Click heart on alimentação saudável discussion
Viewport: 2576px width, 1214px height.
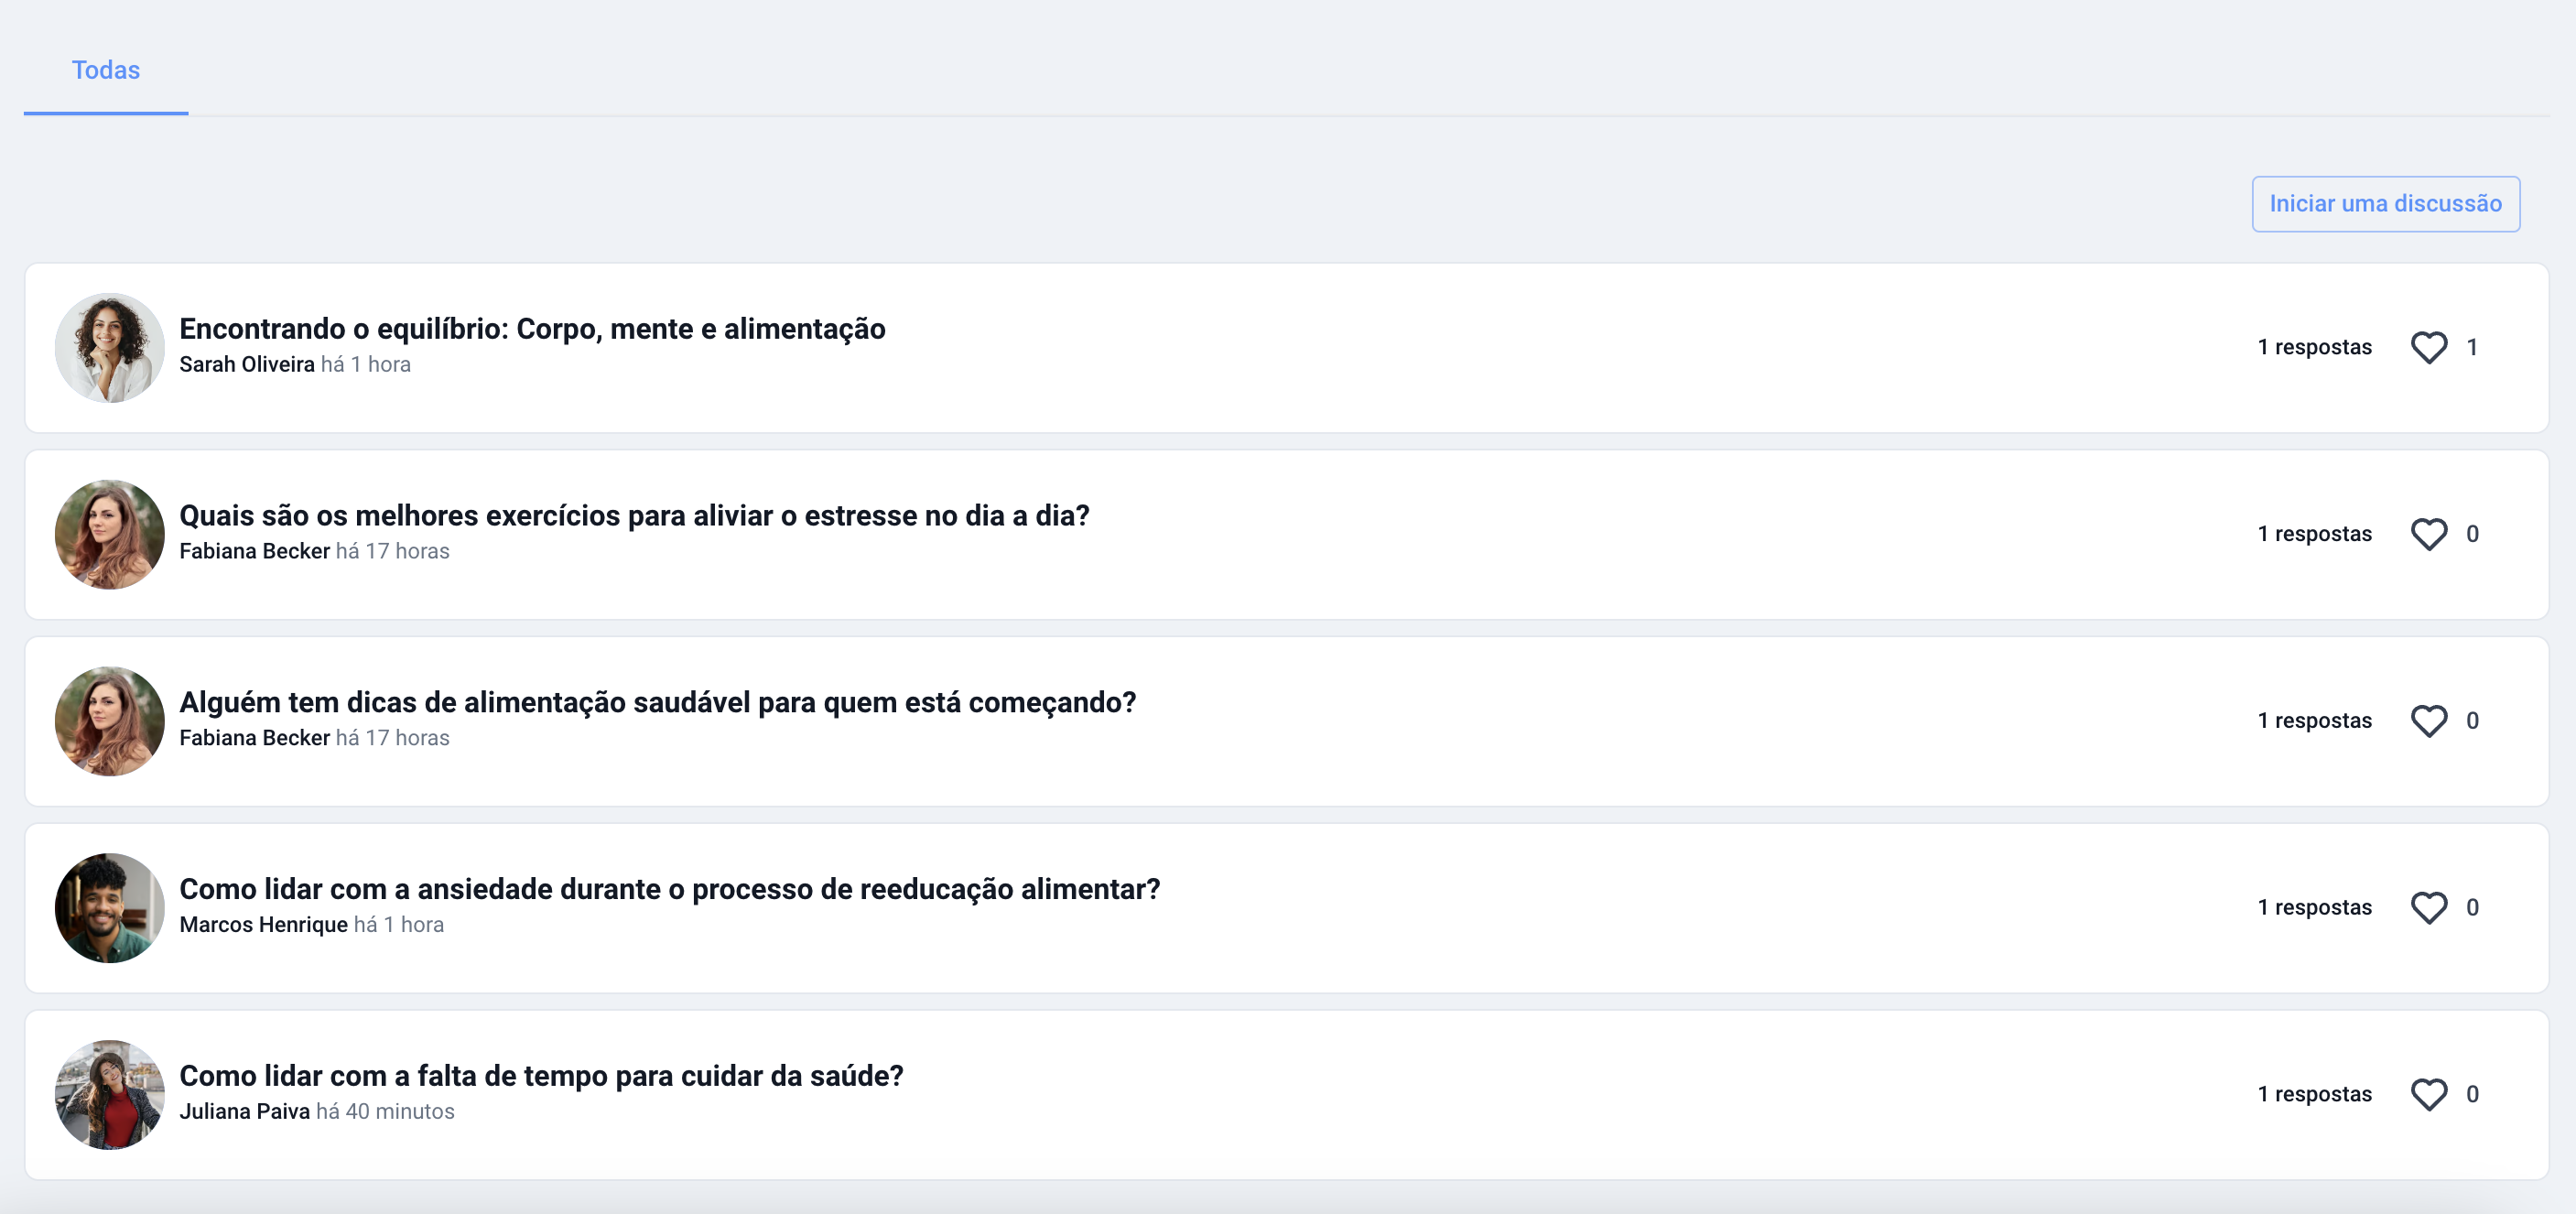tap(2428, 721)
